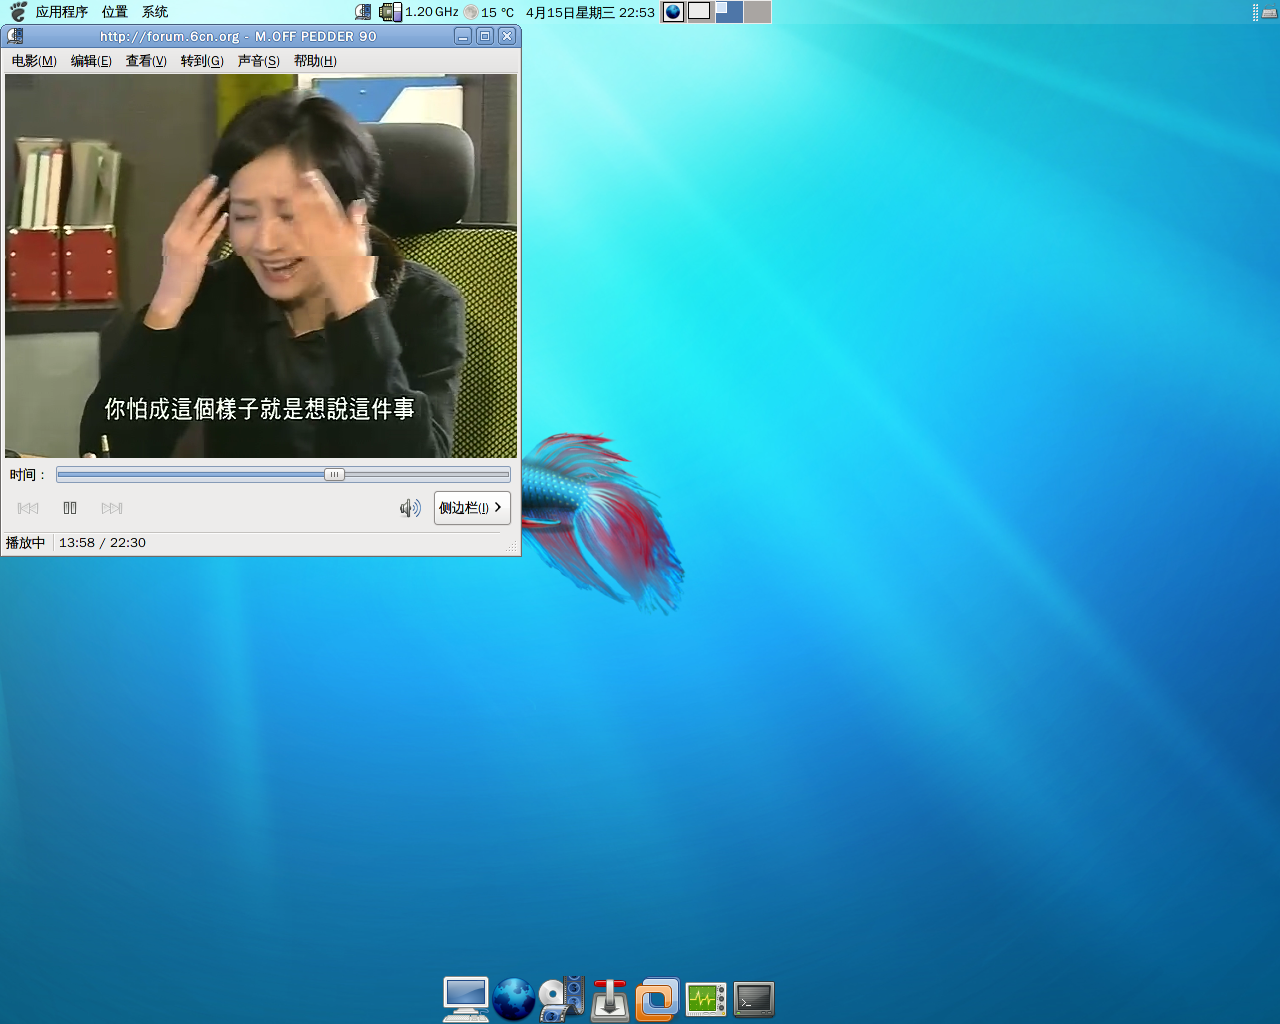Open the 位置 panel menu
The width and height of the screenshot is (1280, 1024).
pyautogui.click(x=115, y=12)
